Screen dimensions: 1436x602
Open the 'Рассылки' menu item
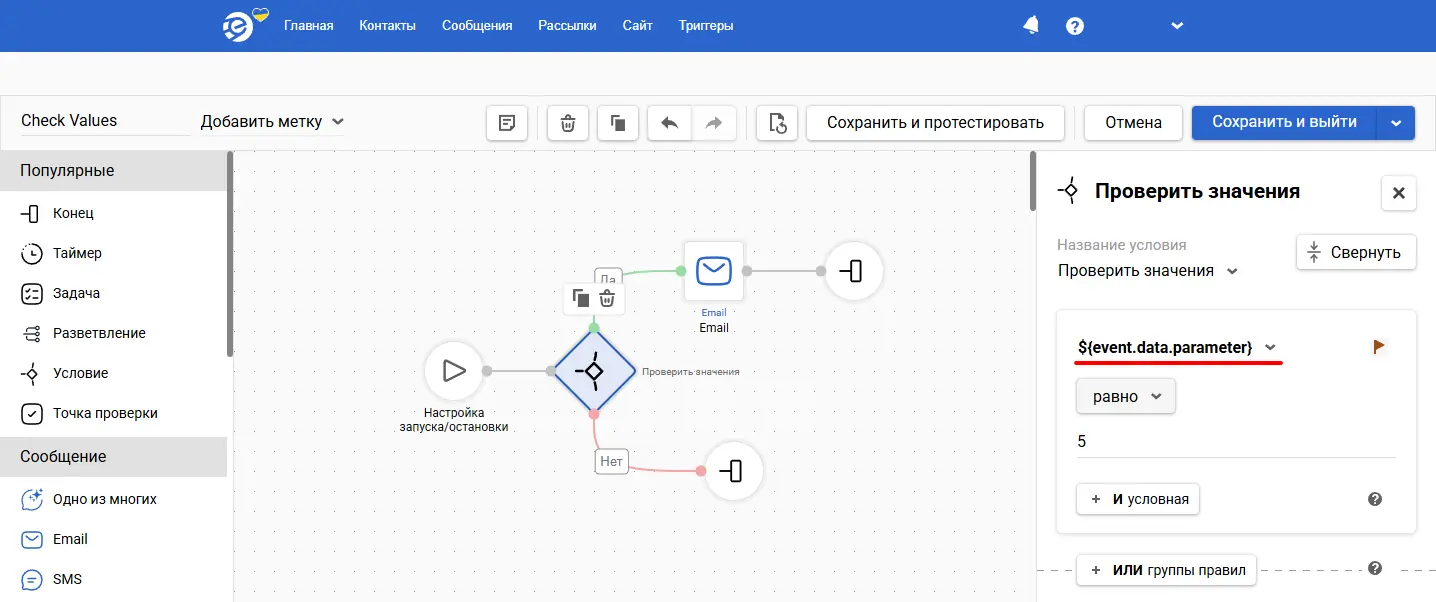(567, 26)
